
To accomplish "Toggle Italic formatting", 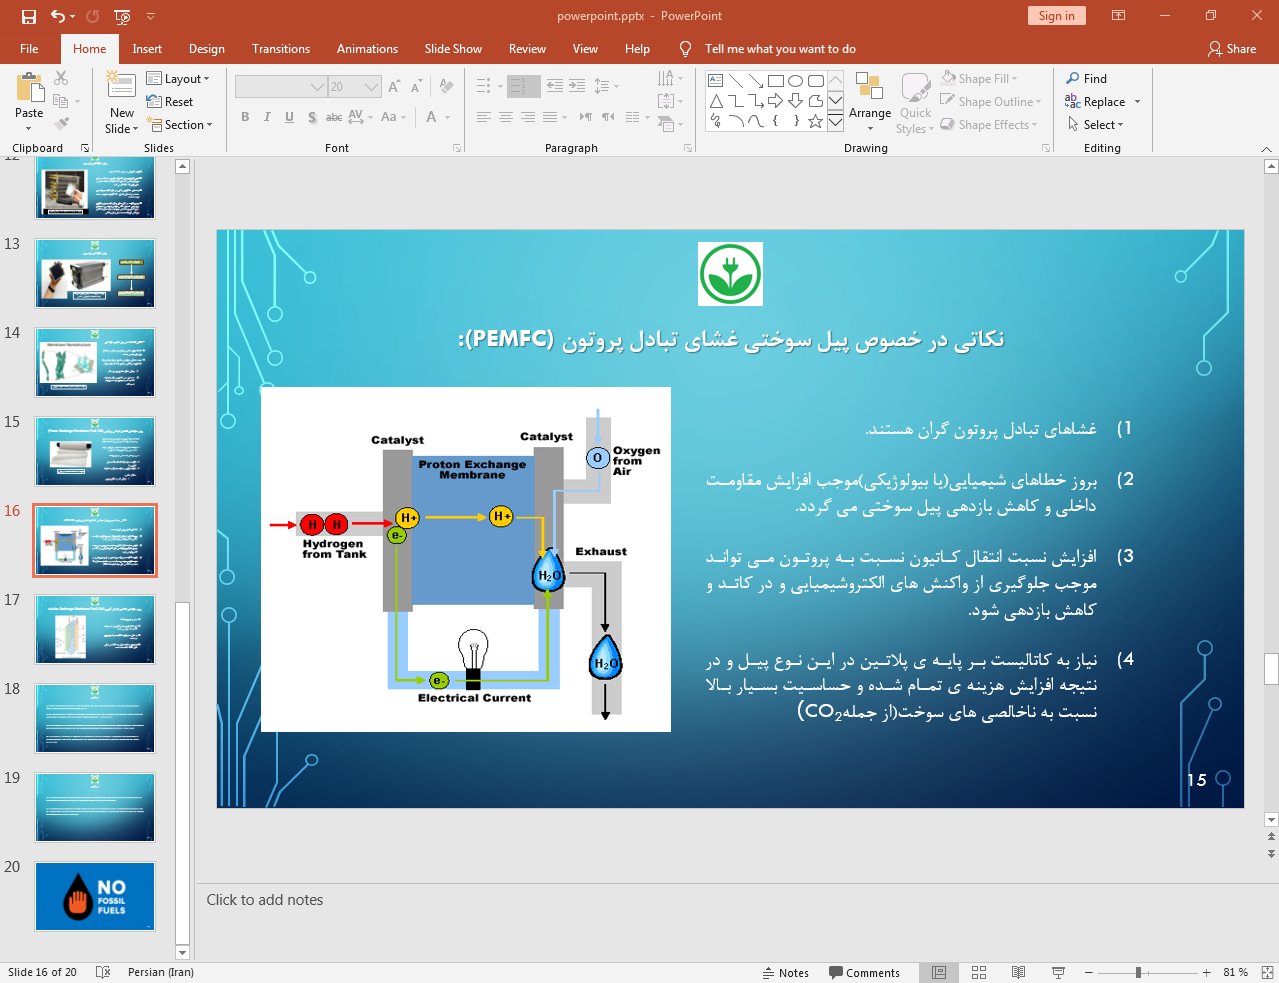I will coord(267,117).
